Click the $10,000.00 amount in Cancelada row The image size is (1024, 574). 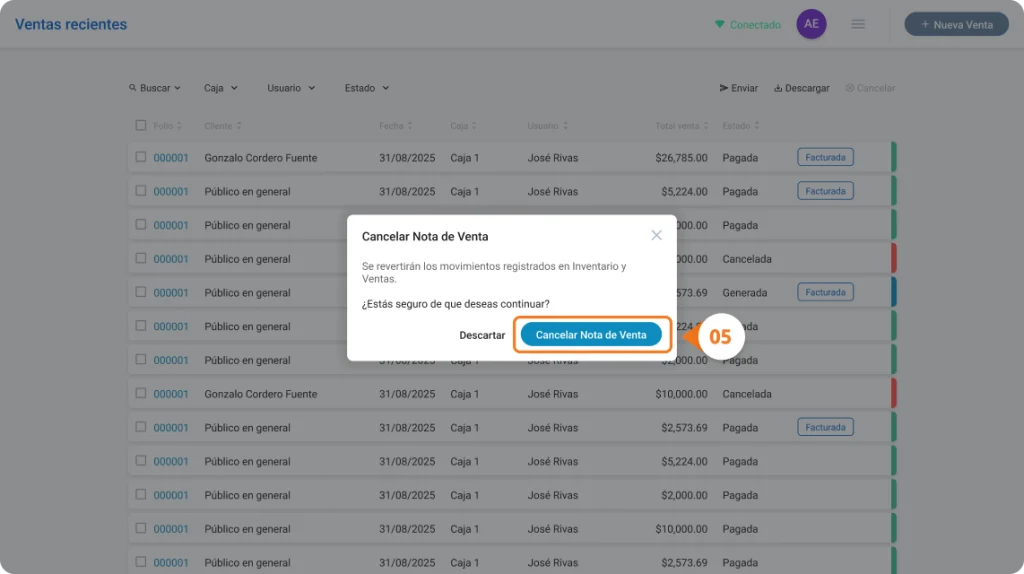point(681,394)
